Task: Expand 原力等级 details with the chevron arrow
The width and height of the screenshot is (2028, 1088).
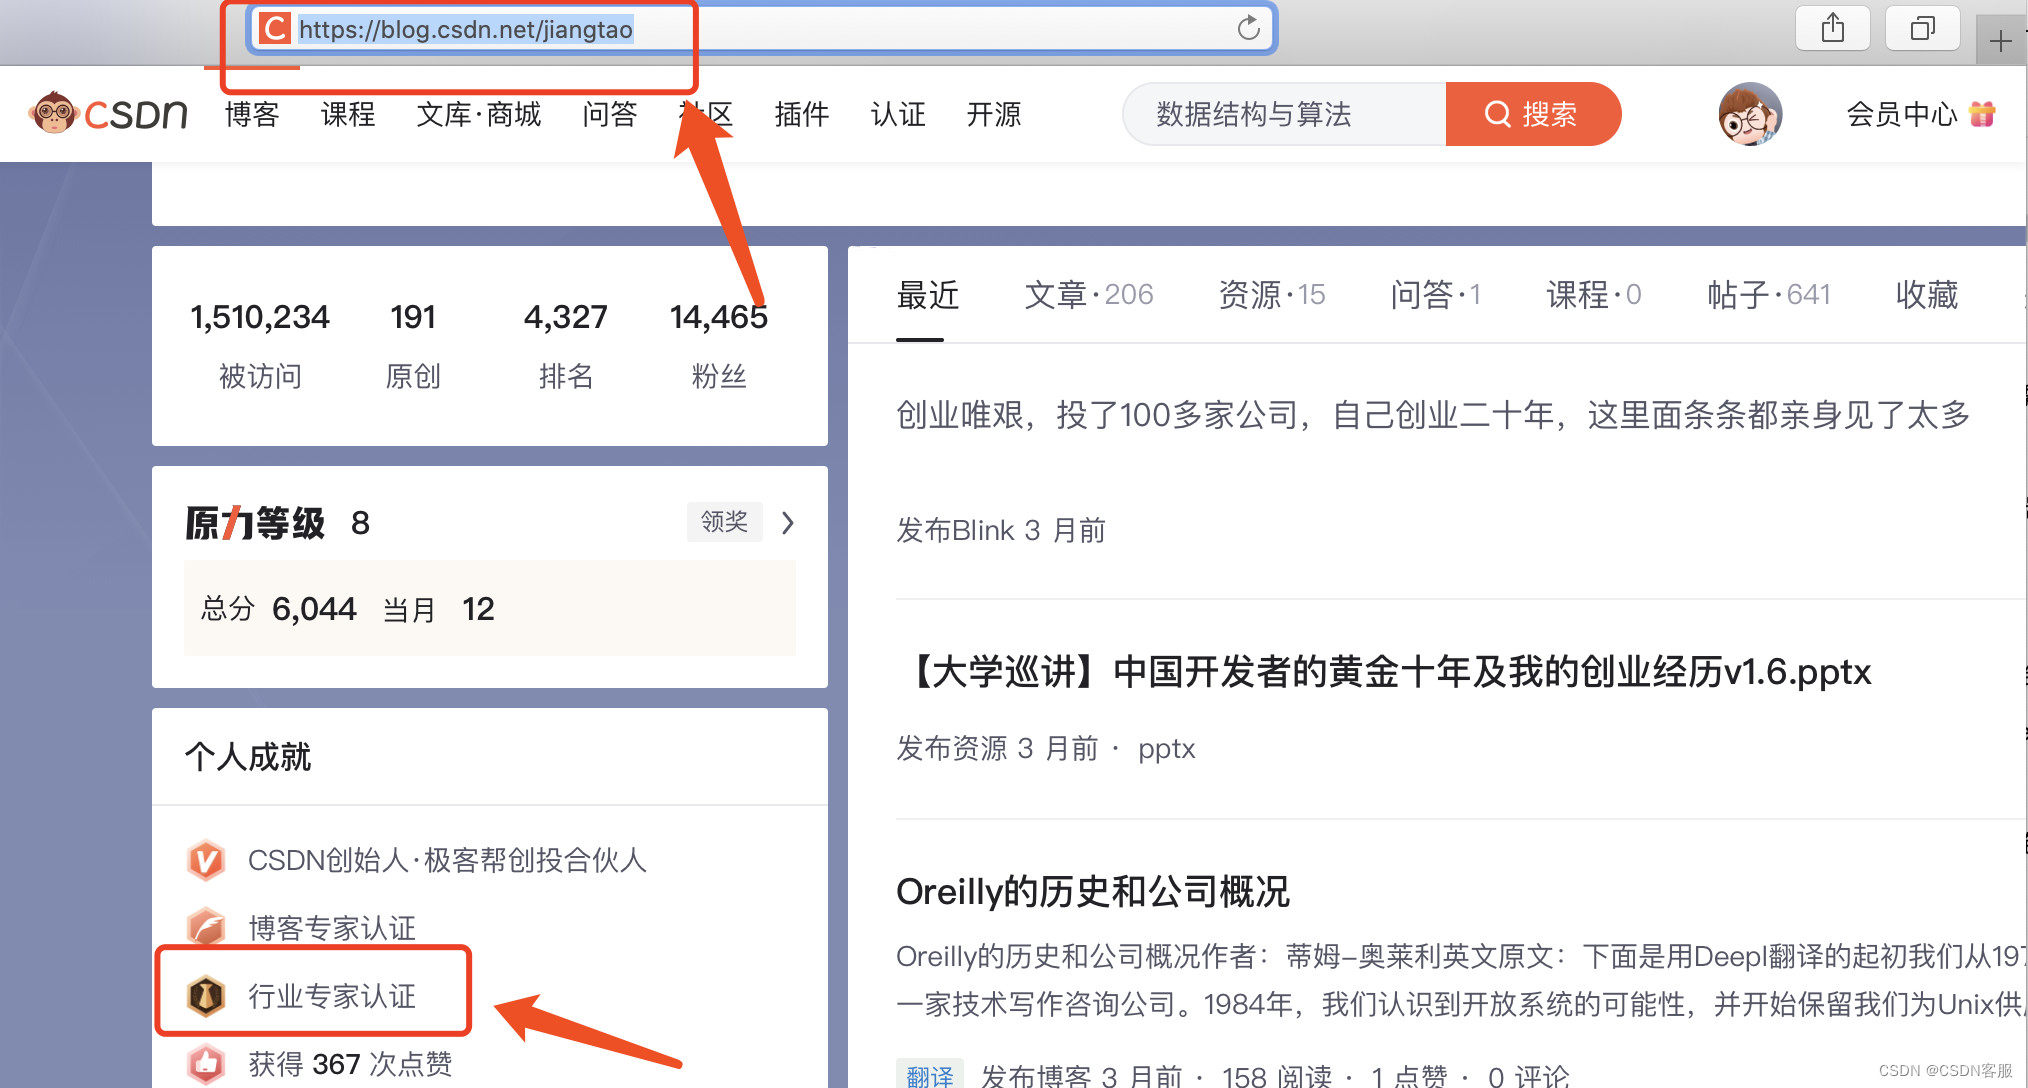Action: (788, 523)
